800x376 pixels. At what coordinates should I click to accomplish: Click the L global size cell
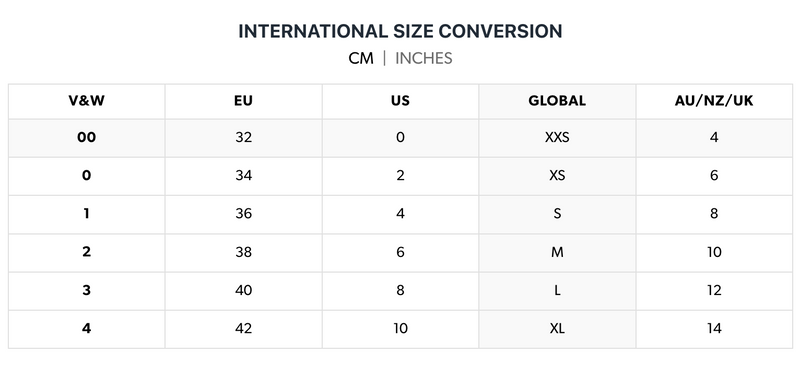pos(557,291)
